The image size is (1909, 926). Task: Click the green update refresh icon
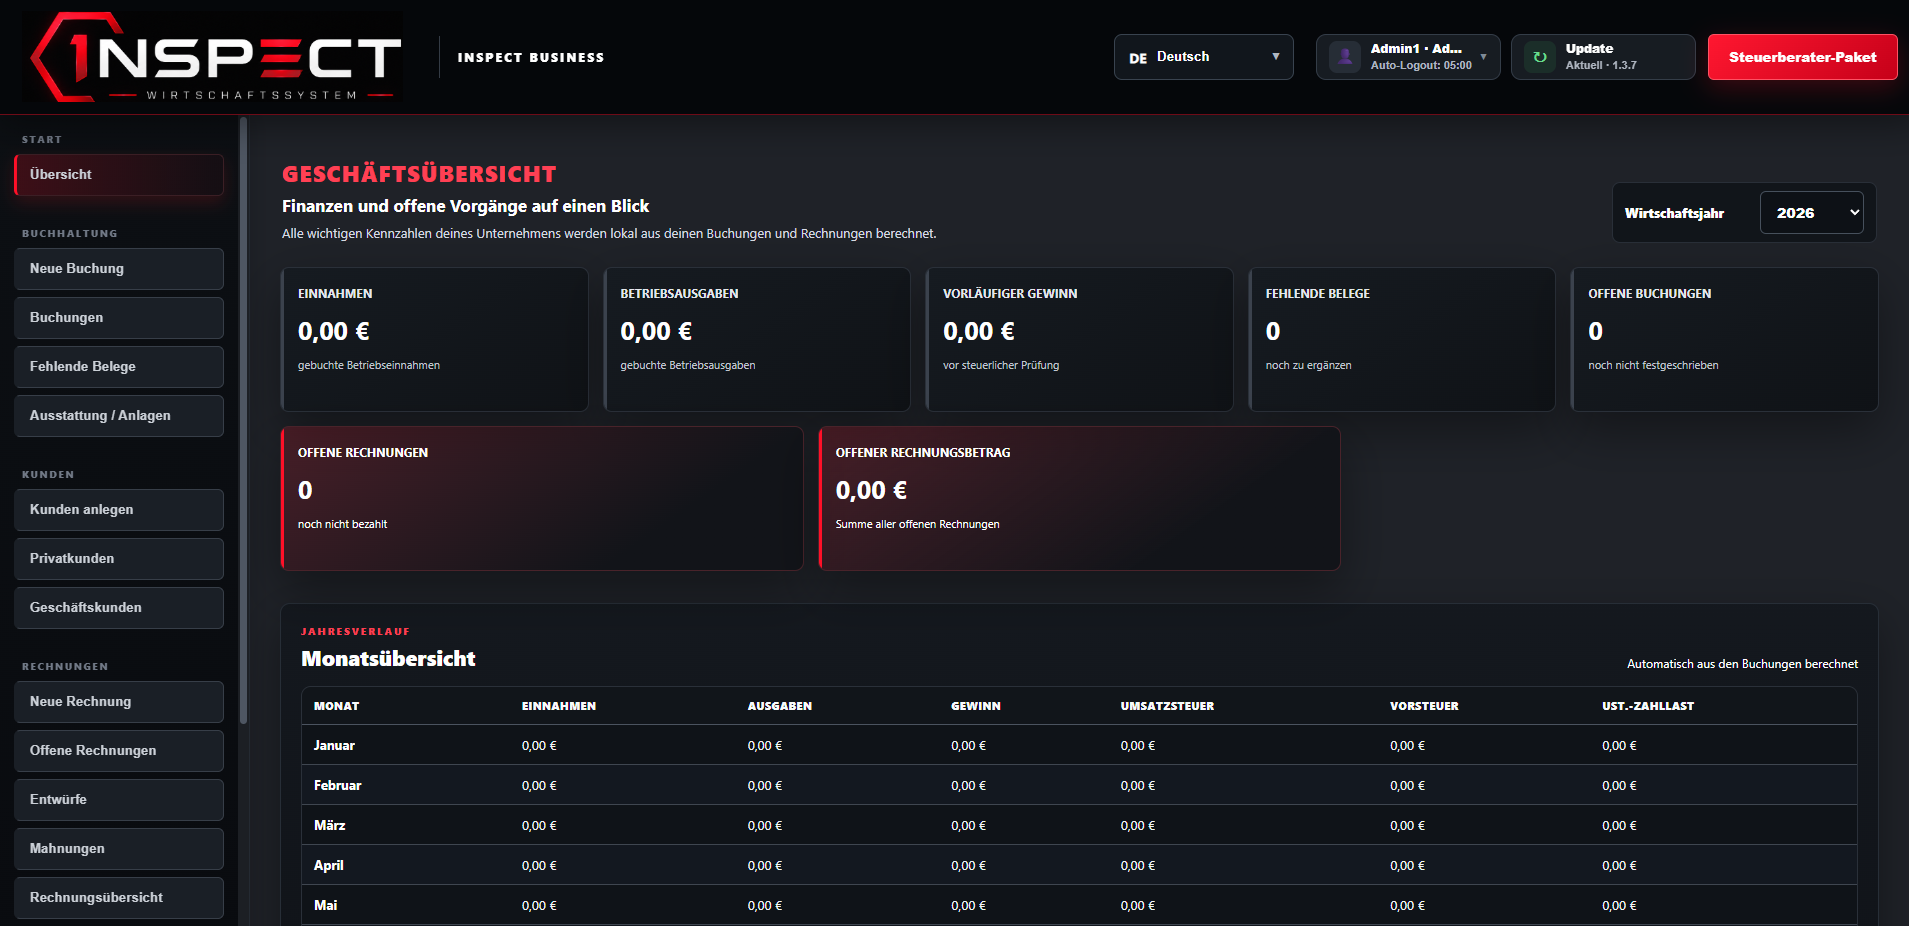1540,57
